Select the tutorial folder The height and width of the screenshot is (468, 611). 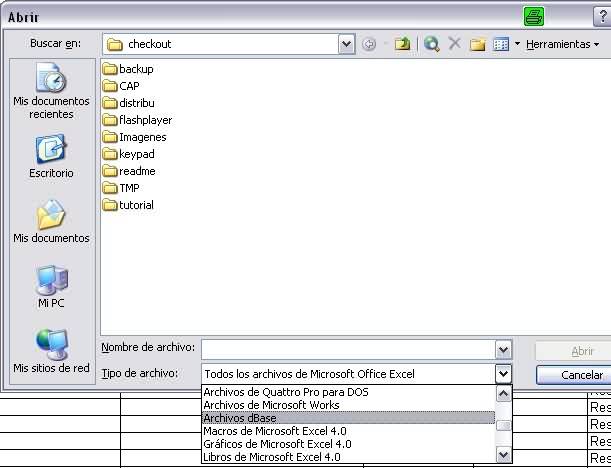(135, 205)
